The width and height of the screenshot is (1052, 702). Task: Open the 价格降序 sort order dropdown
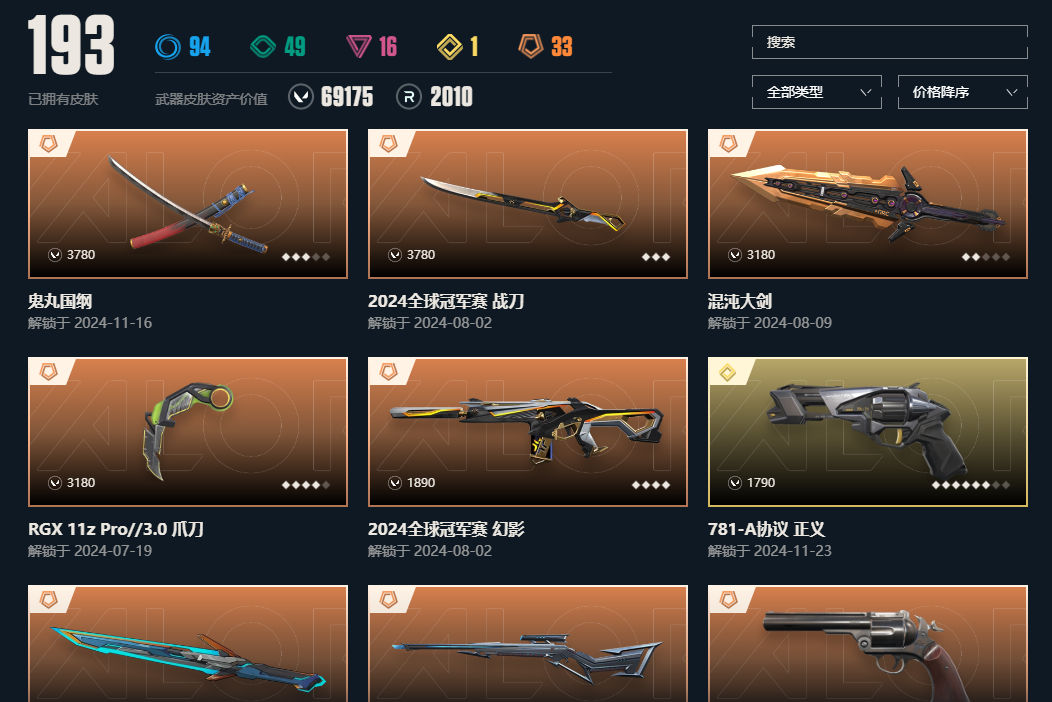963,92
